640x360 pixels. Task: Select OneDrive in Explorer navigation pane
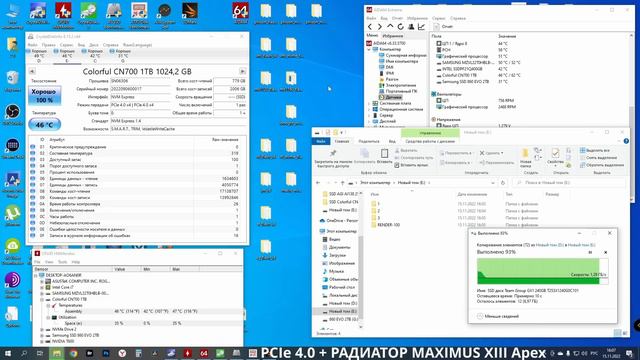(338, 220)
